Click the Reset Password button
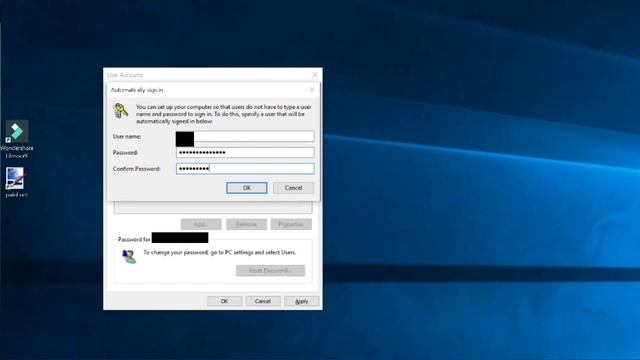The width and height of the screenshot is (640, 360). (270, 270)
